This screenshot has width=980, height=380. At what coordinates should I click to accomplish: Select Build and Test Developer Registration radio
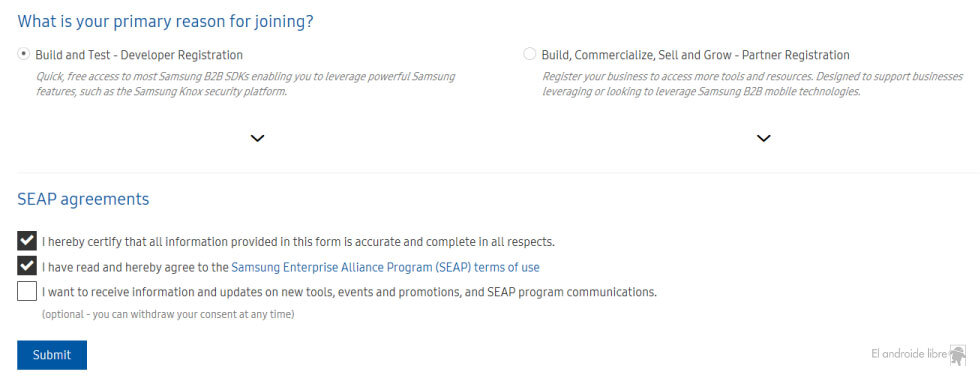(x=24, y=54)
